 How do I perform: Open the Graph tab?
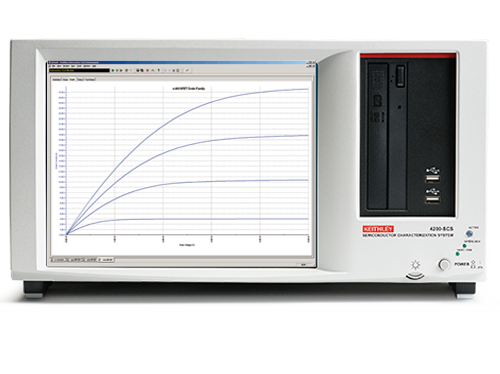point(72,79)
